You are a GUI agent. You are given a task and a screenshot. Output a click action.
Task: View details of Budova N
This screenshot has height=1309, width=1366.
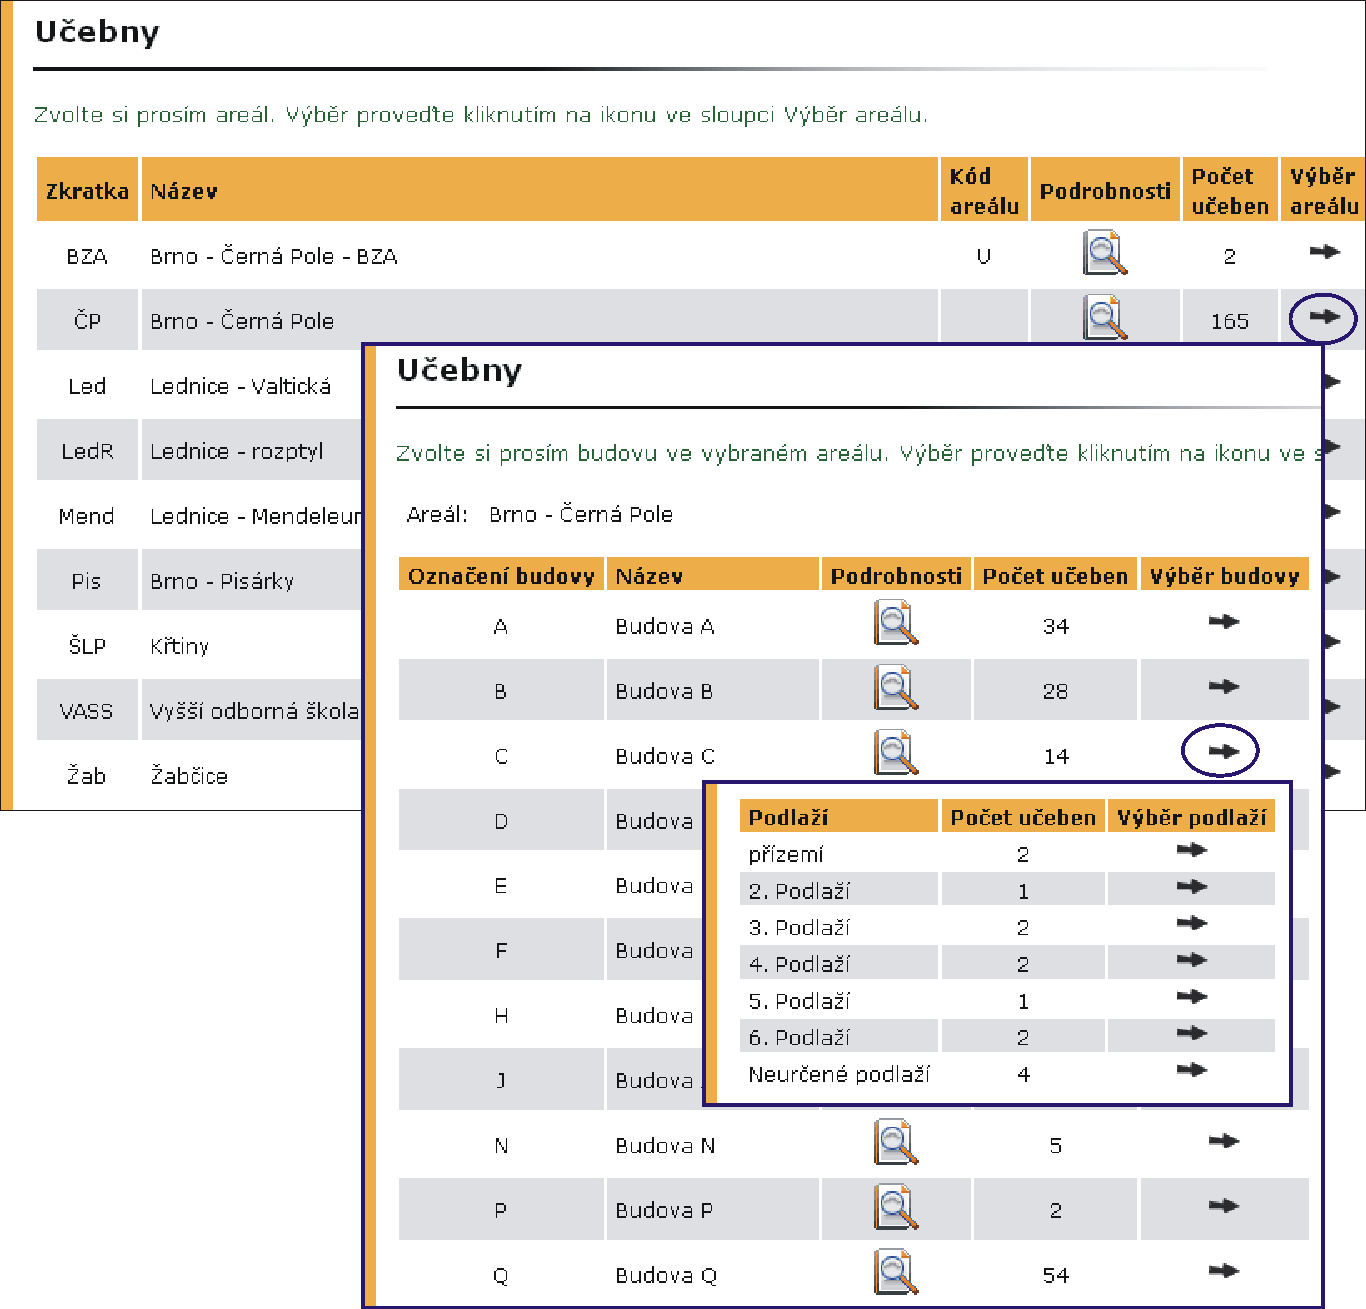tap(896, 1142)
